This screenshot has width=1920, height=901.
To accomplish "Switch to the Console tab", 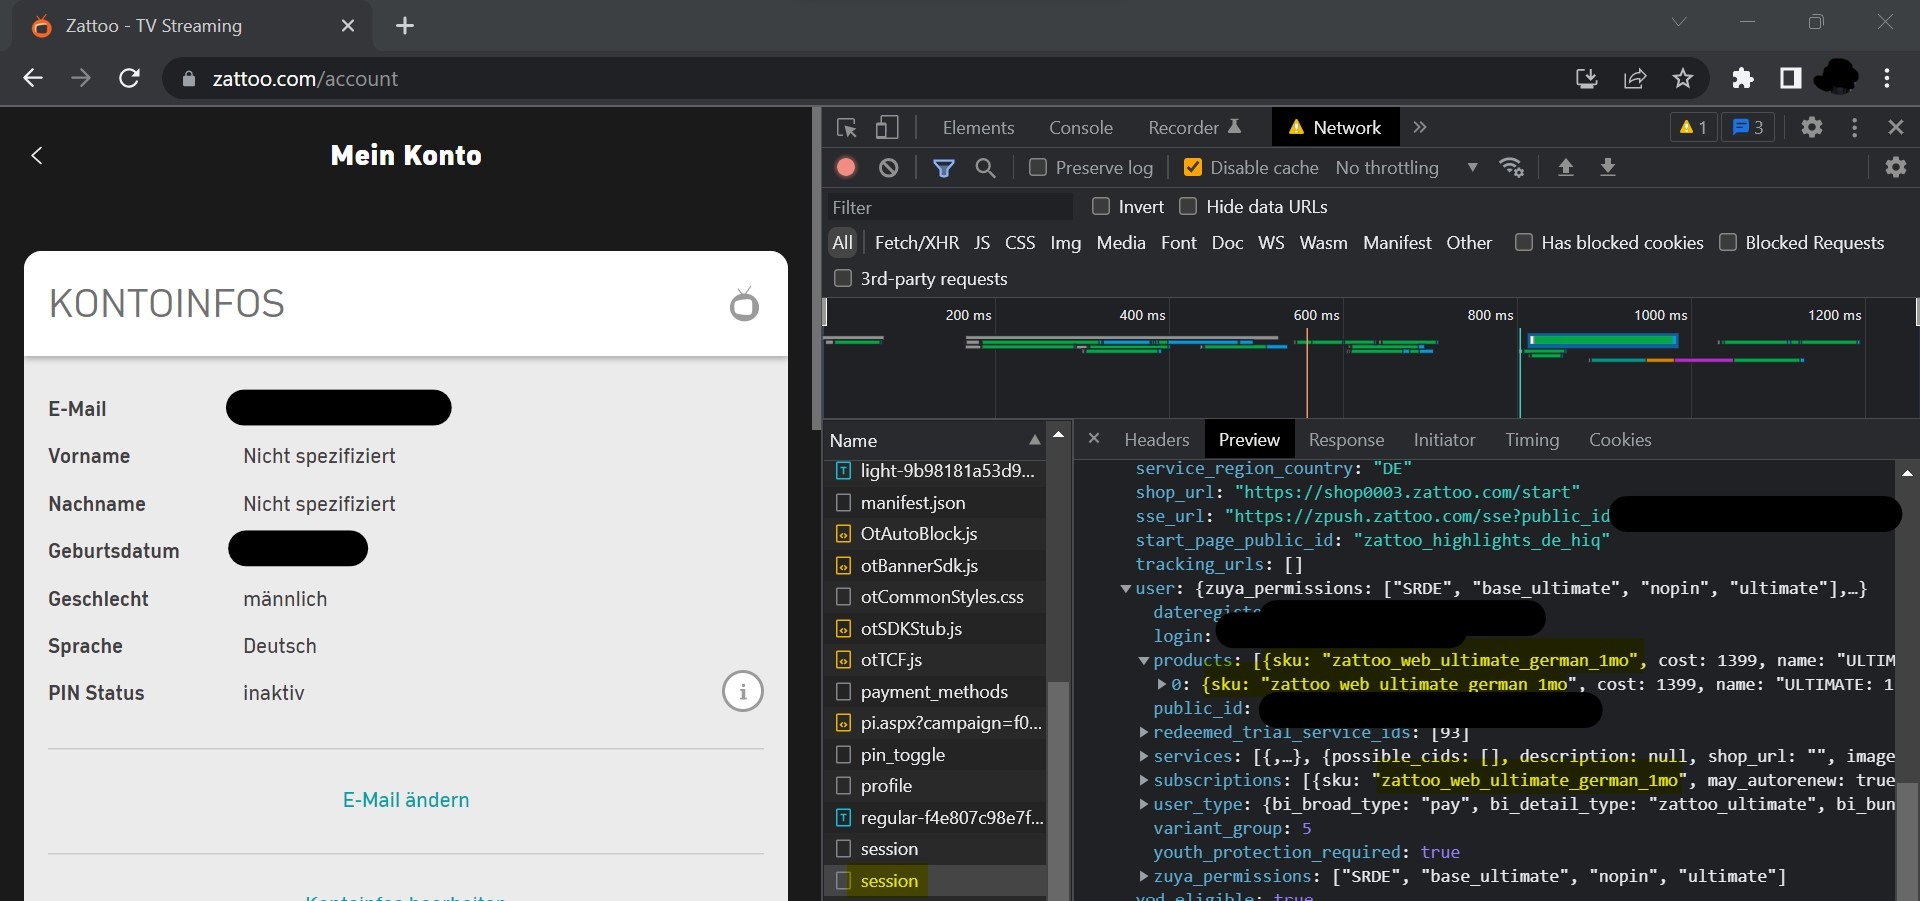I will [1081, 127].
